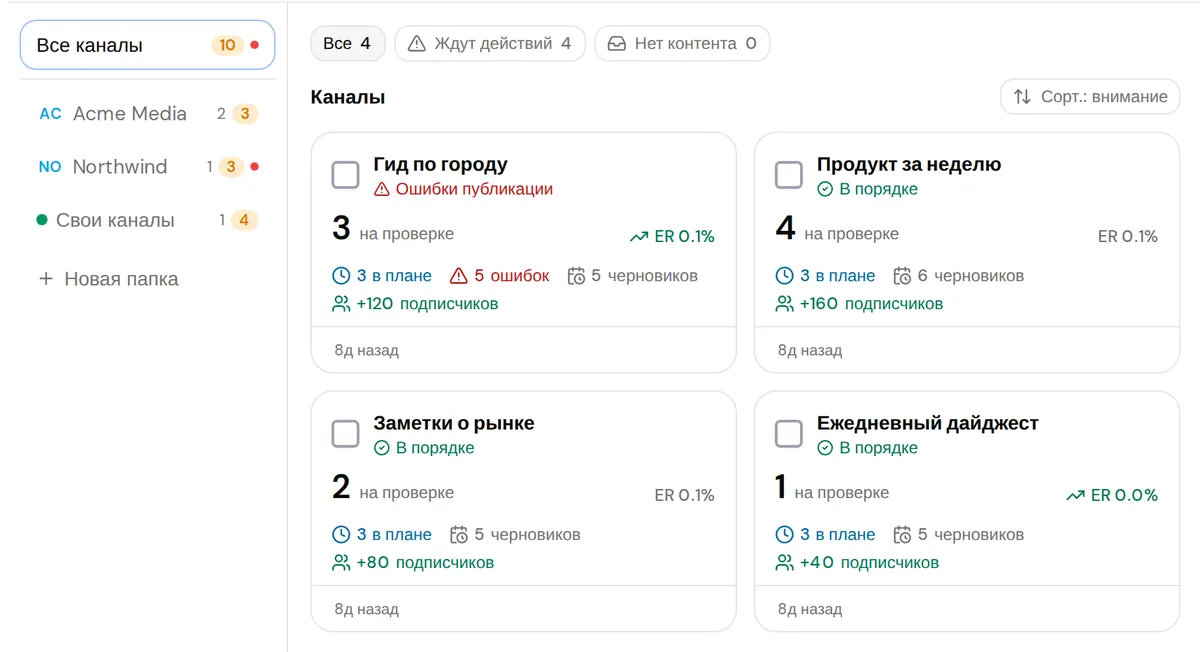Click the clock icon in Гид по городу card

point(341,276)
